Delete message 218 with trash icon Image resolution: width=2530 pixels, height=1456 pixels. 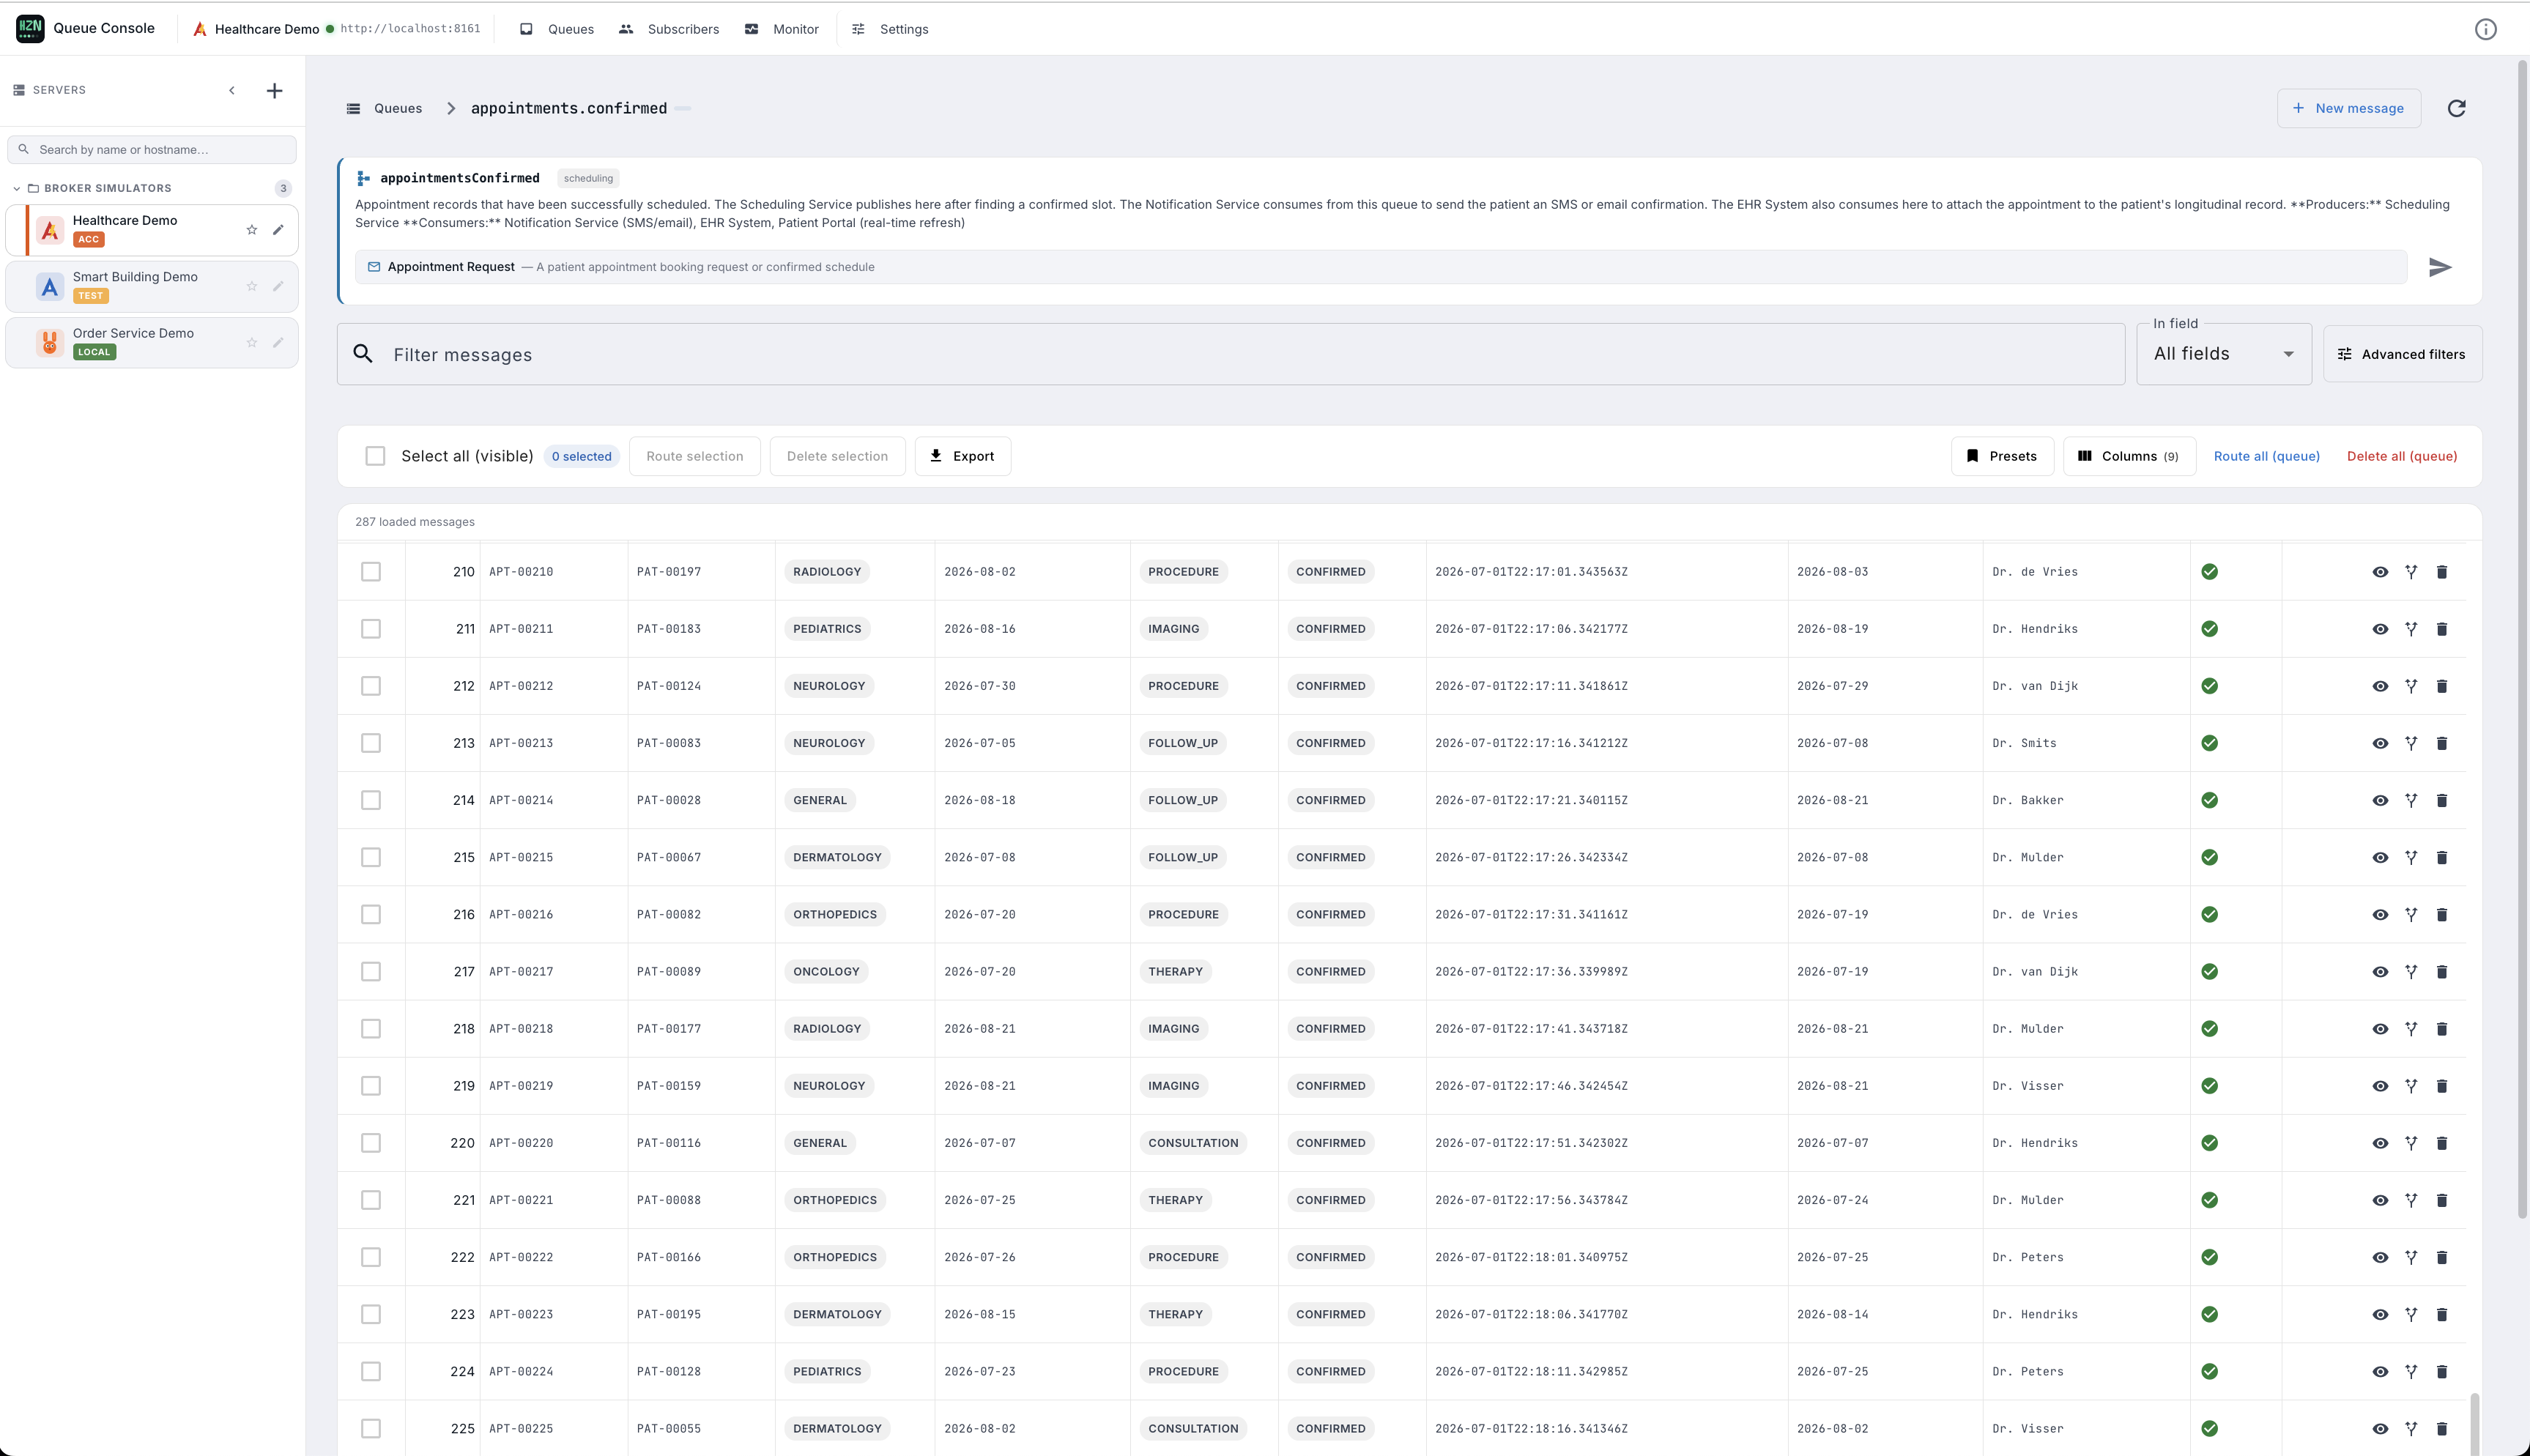click(x=2441, y=1028)
